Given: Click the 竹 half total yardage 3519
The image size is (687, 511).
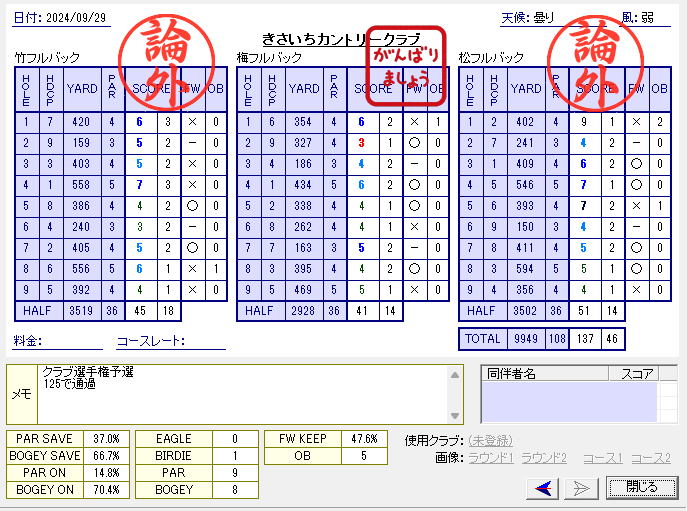Looking at the screenshot, I should (x=81, y=311).
